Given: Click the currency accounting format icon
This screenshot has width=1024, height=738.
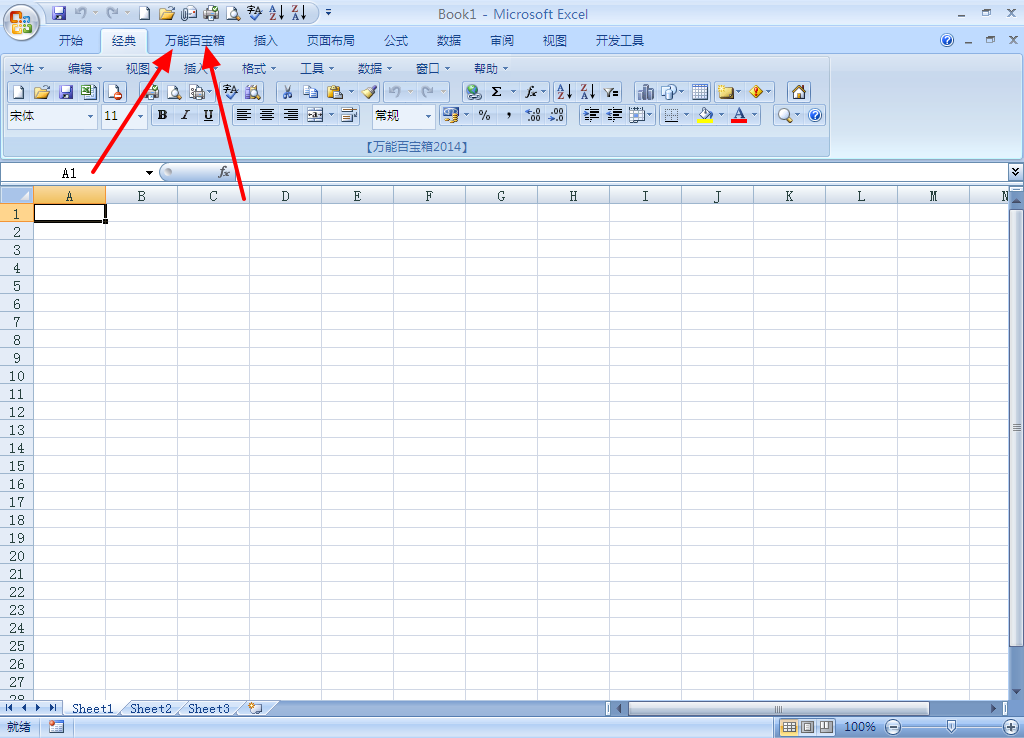Looking at the screenshot, I should tap(451, 116).
